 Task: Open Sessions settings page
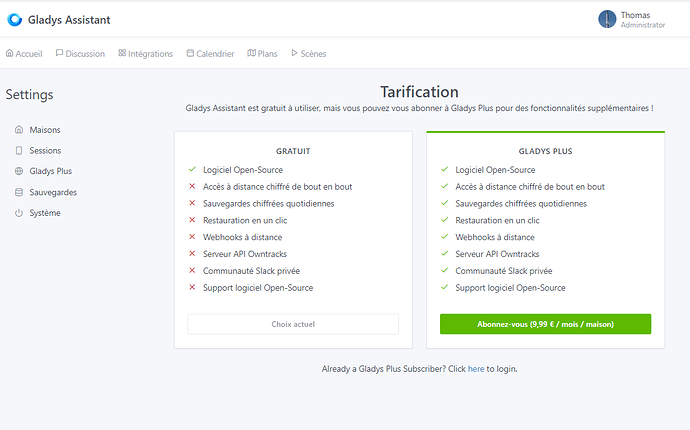pyautogui.click(x=45, y=151)
